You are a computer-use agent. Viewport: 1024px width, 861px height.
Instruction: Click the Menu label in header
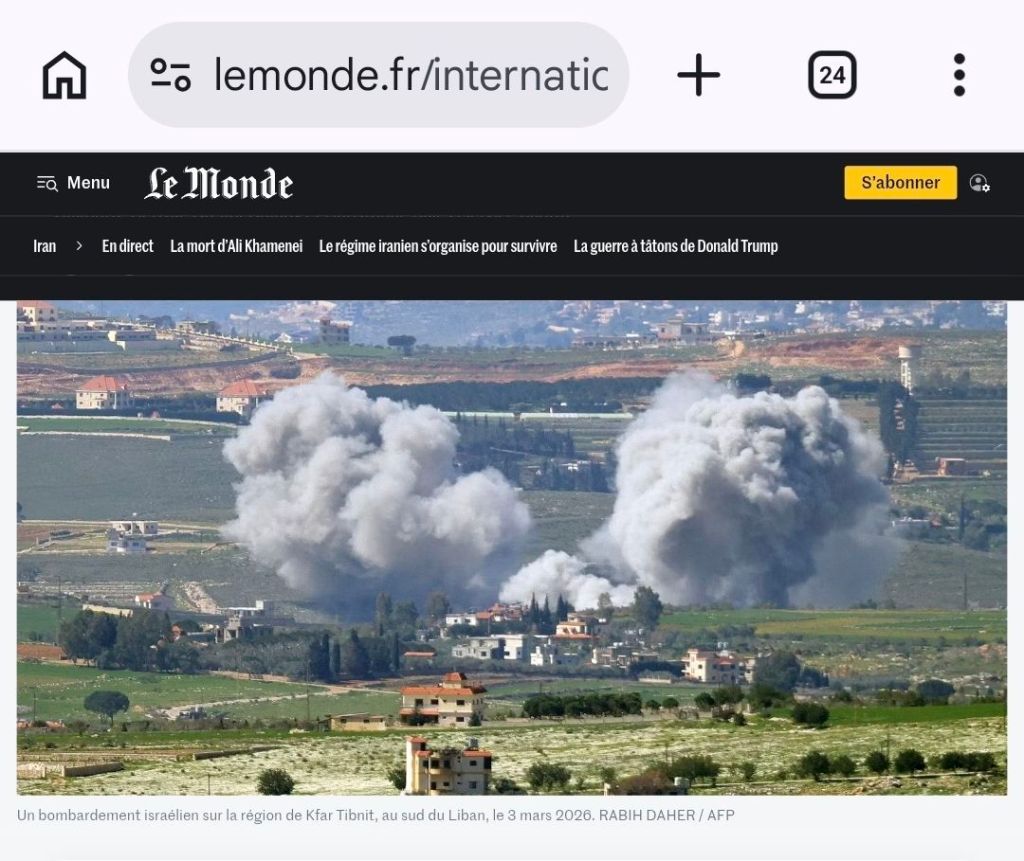point(88,183)
